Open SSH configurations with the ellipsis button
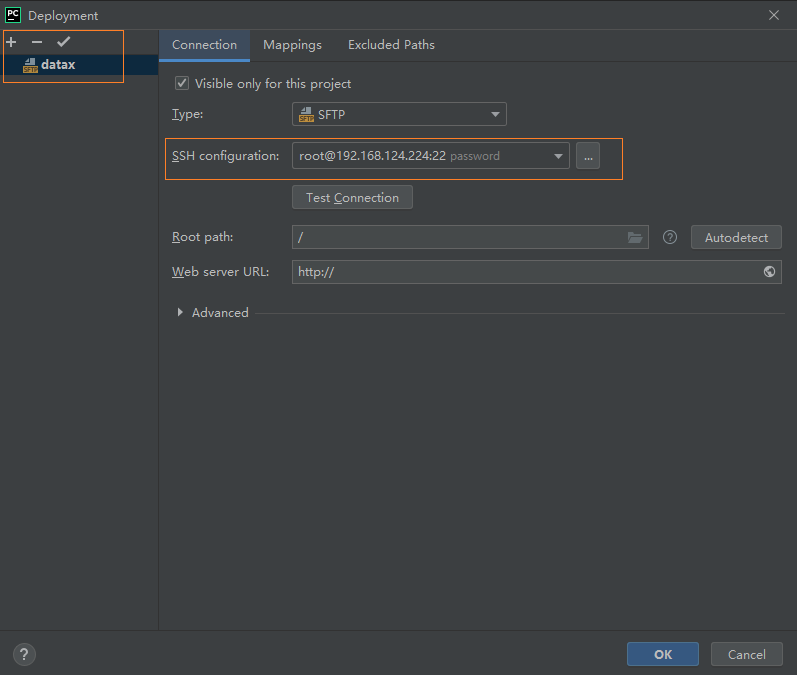Image resolution: width=797 pixels, height=675 pixels. tap(588, 156)
